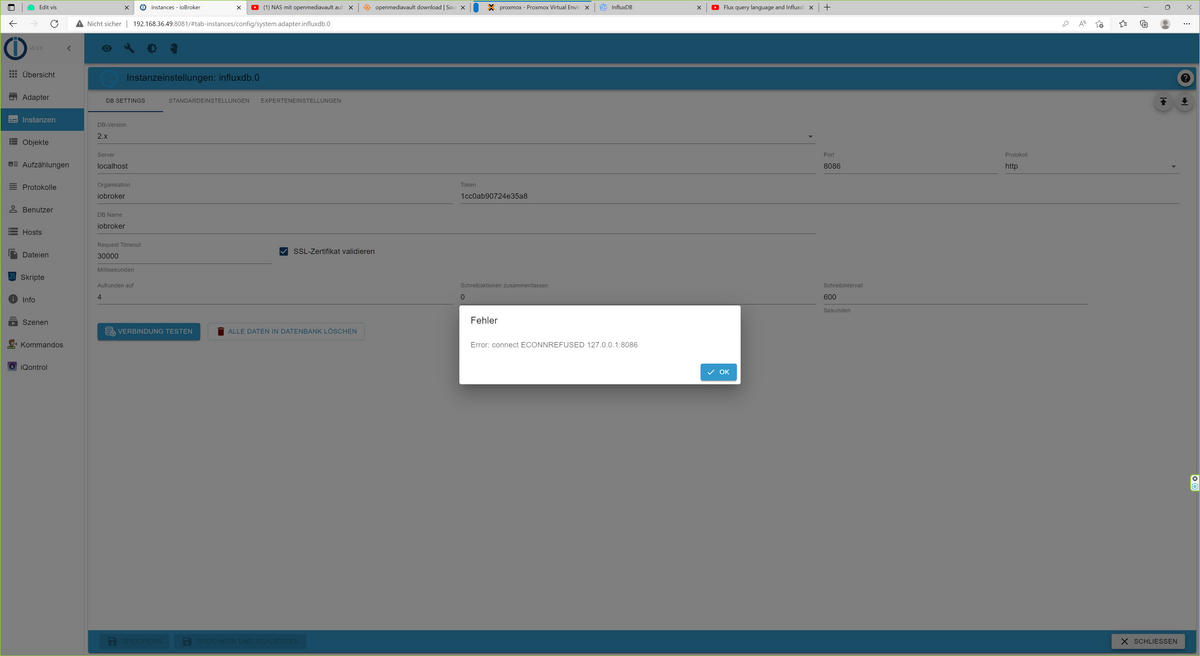Click the DB Name input field

(x=456, y=226)
